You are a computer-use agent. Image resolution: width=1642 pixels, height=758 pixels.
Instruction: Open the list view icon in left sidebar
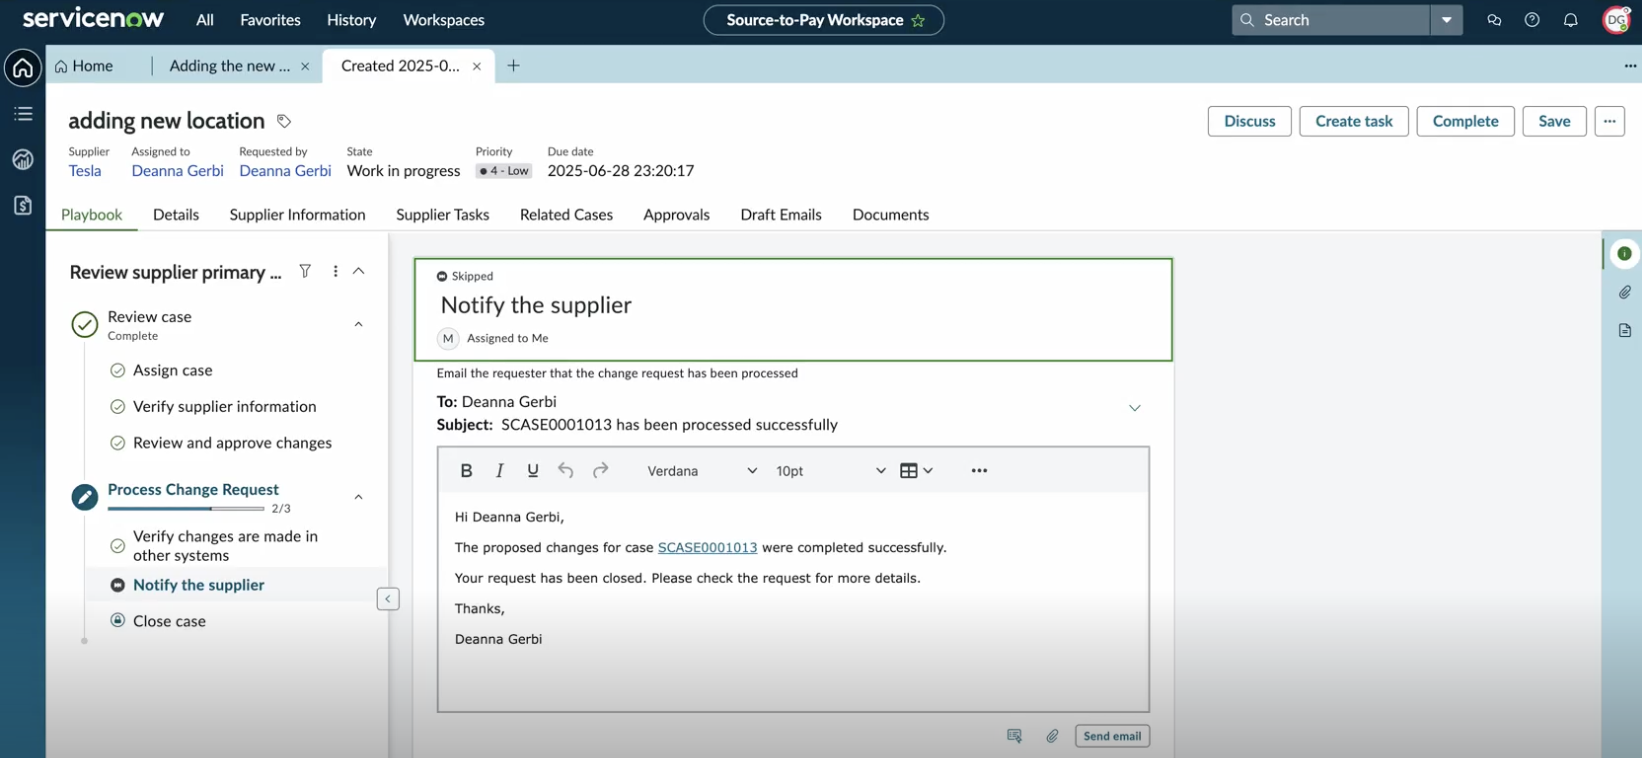pos(23,114)
